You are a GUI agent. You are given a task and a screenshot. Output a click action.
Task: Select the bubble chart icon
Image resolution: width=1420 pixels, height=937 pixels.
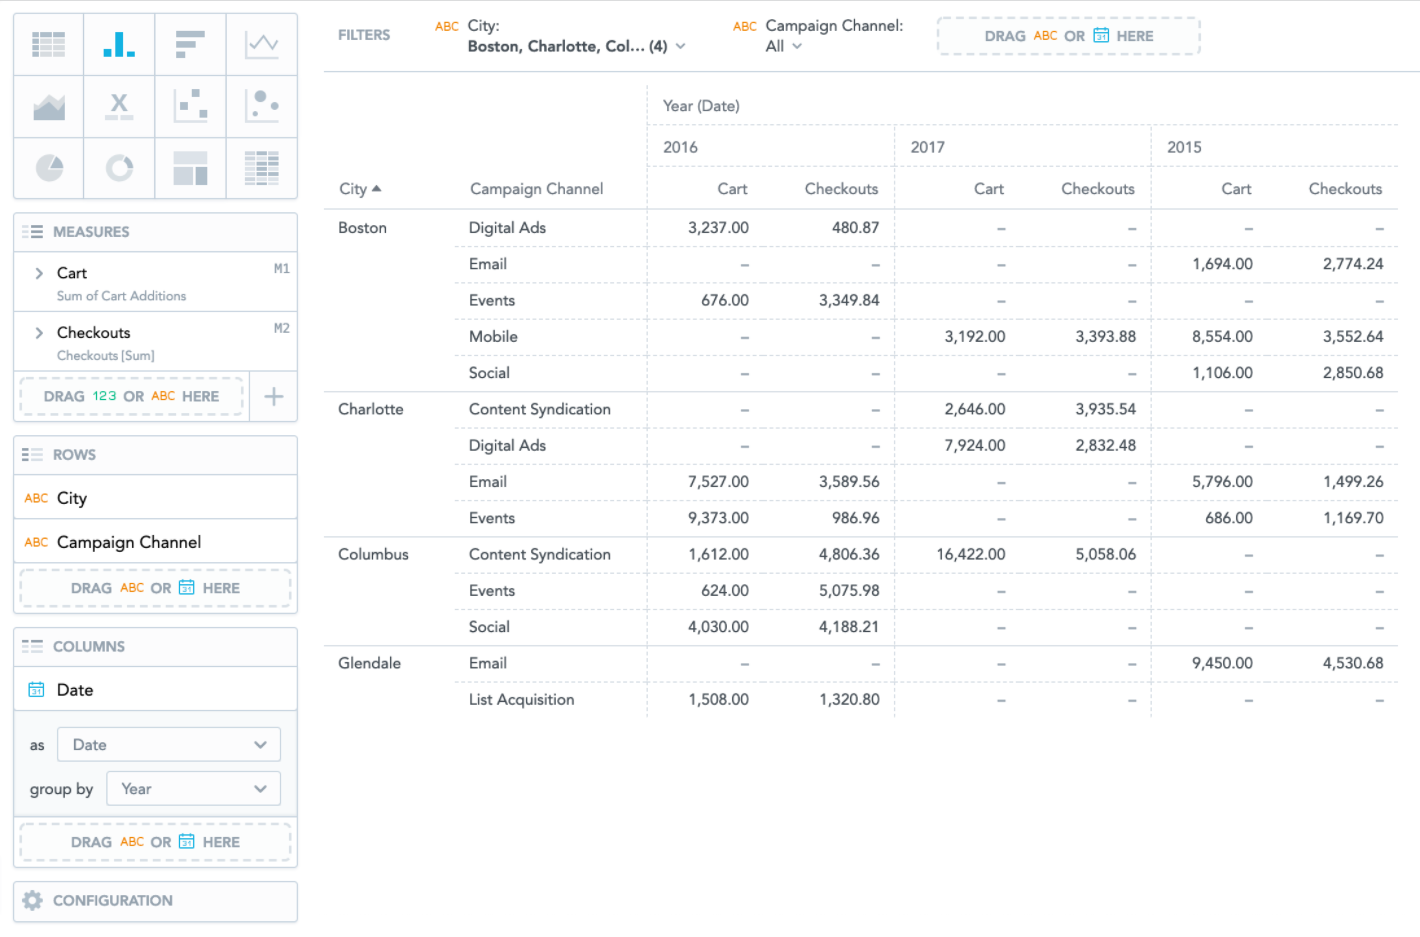pos(262,106)
